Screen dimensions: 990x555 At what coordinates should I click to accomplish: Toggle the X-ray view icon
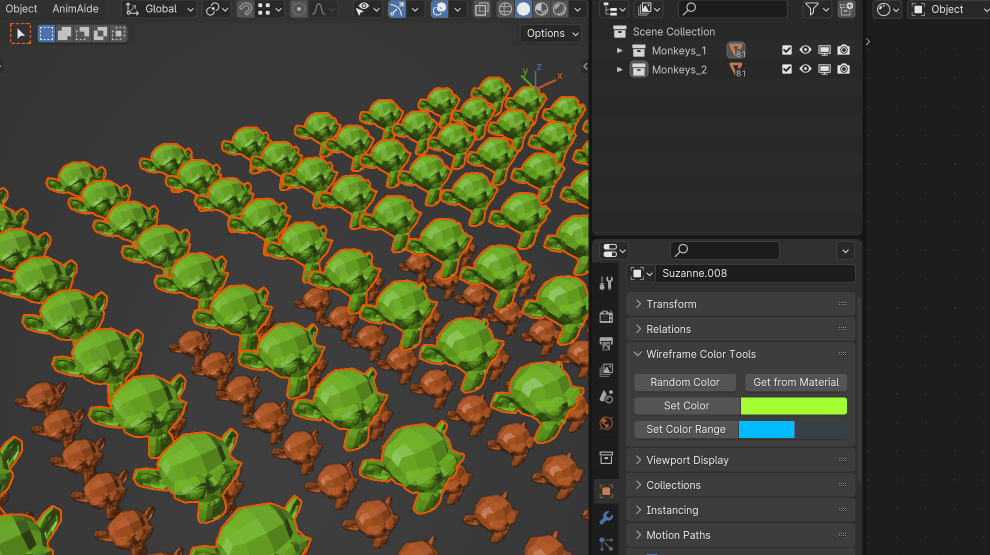[481, 9]
